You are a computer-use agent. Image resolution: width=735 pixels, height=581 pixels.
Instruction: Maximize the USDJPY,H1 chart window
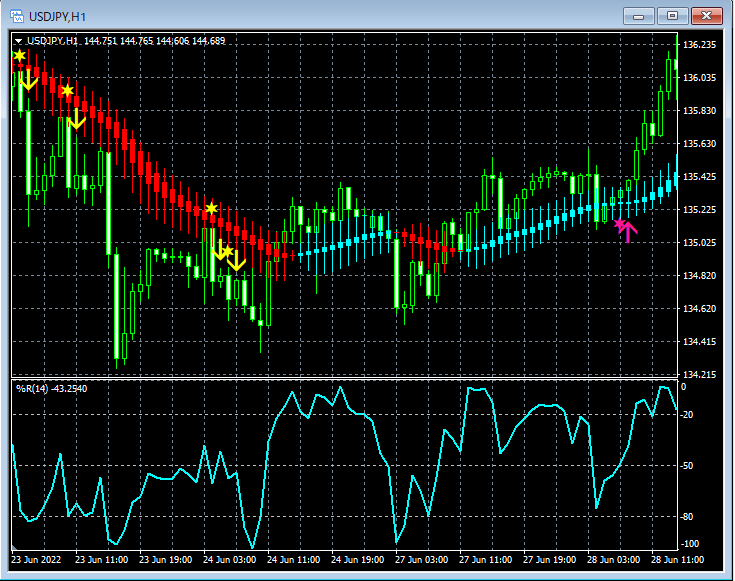[672, 16]
